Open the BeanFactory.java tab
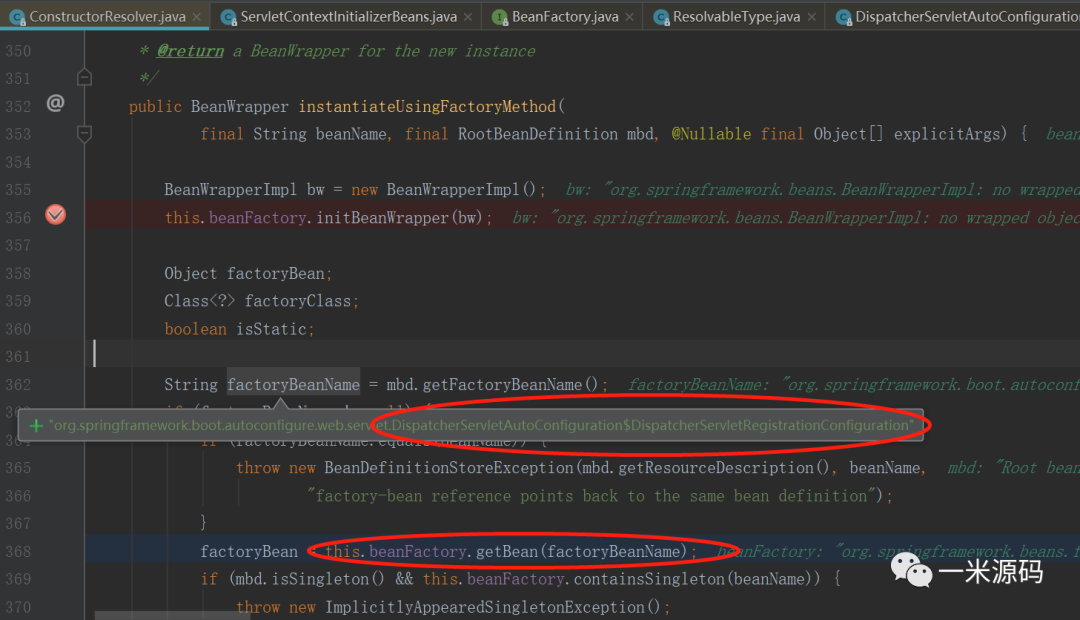This screenshot has width=1080, height=620. click(564, 17)
